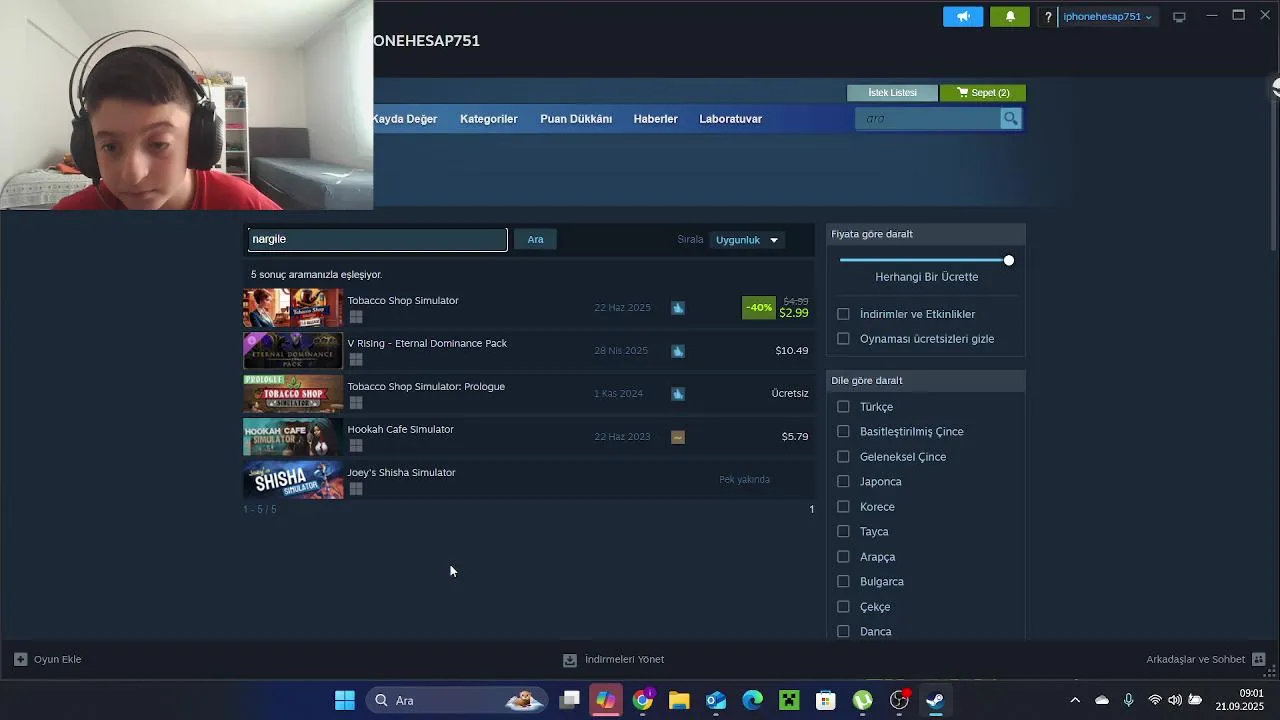Click the Windows platform icon under Joey's Shisha Simulator
The image size is (1280, 720).
click(x=355, y=489)
